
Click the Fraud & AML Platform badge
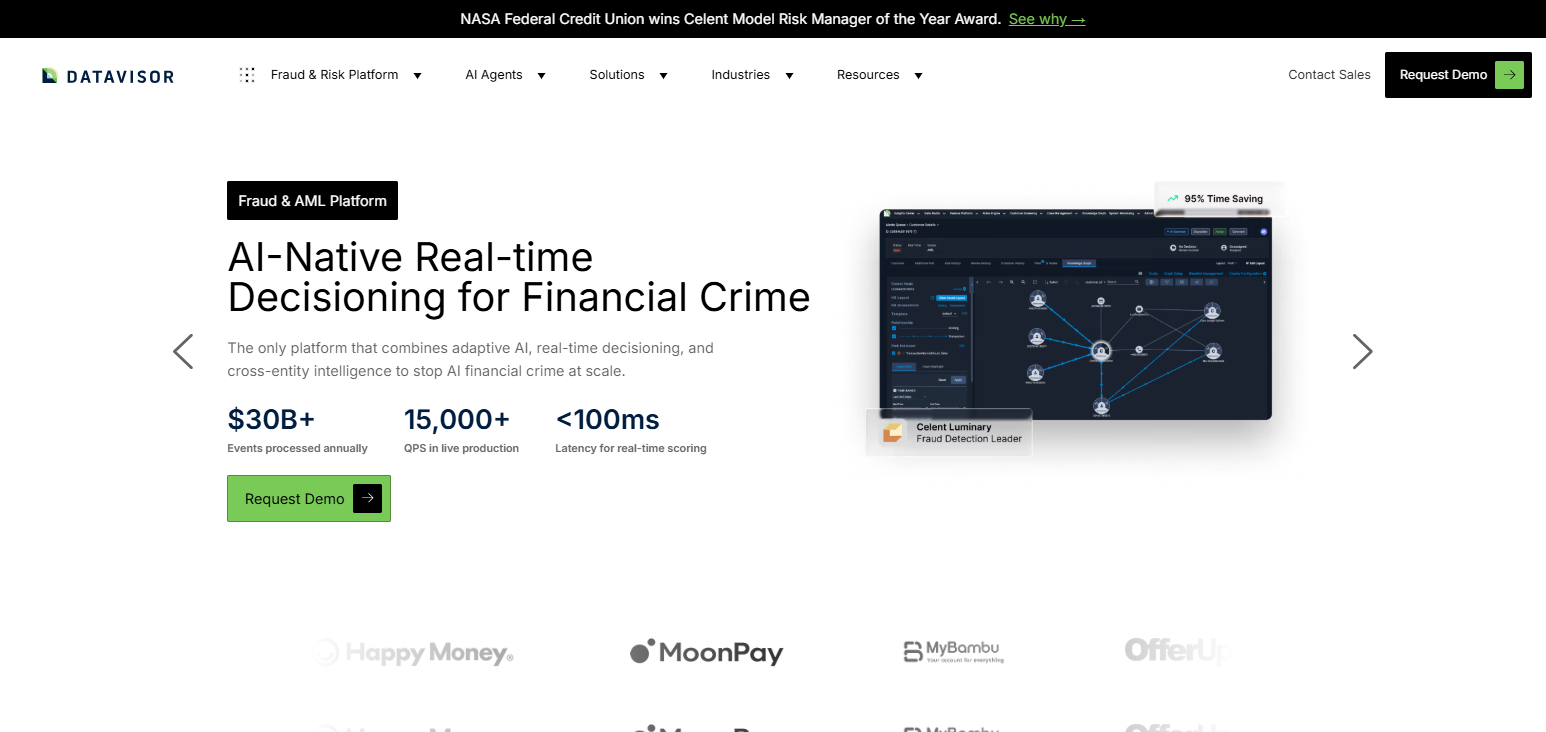[312, 200]
